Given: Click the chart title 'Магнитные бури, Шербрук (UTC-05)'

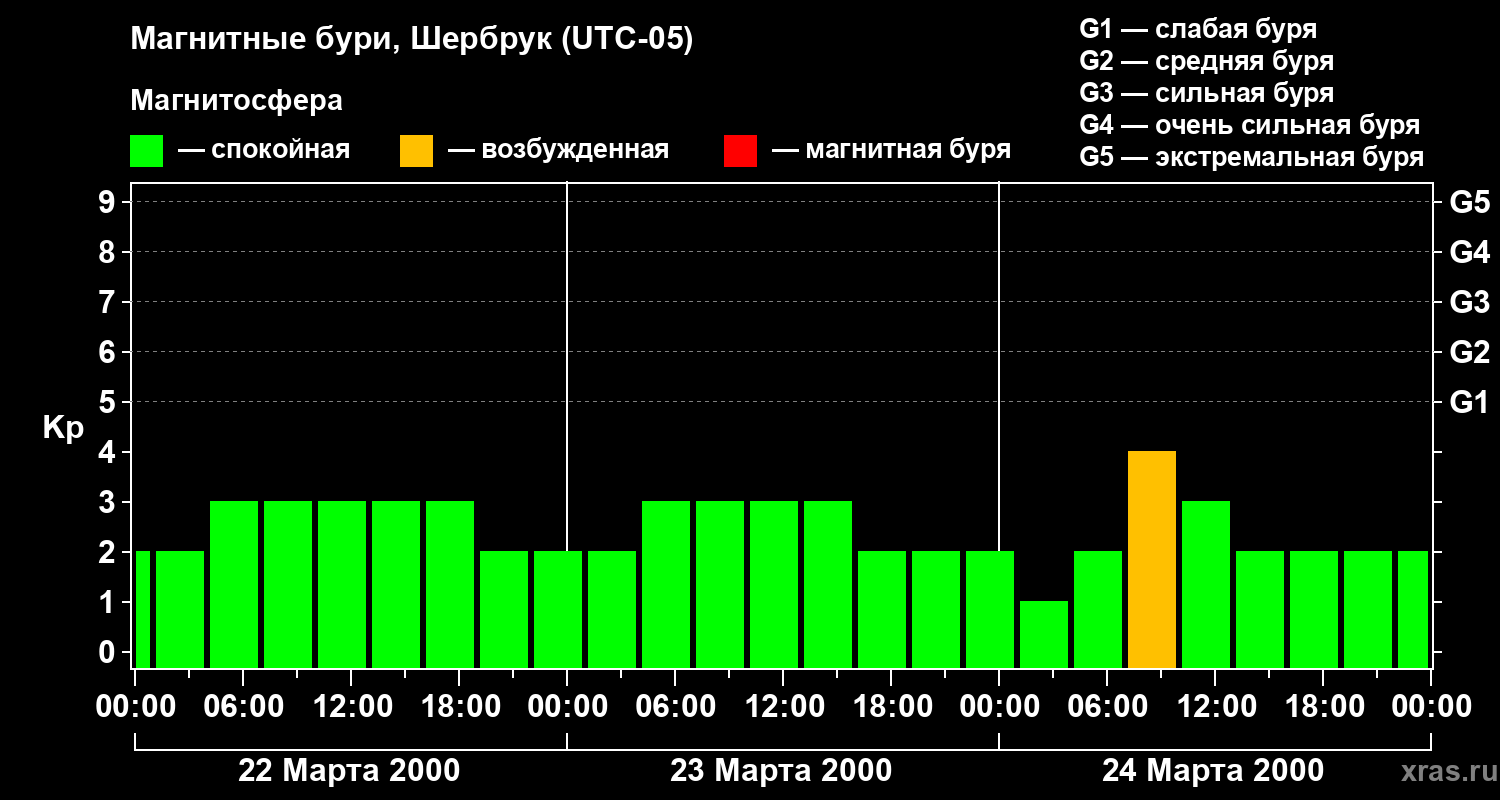Looking at the screenshot, I should [412, 40].
